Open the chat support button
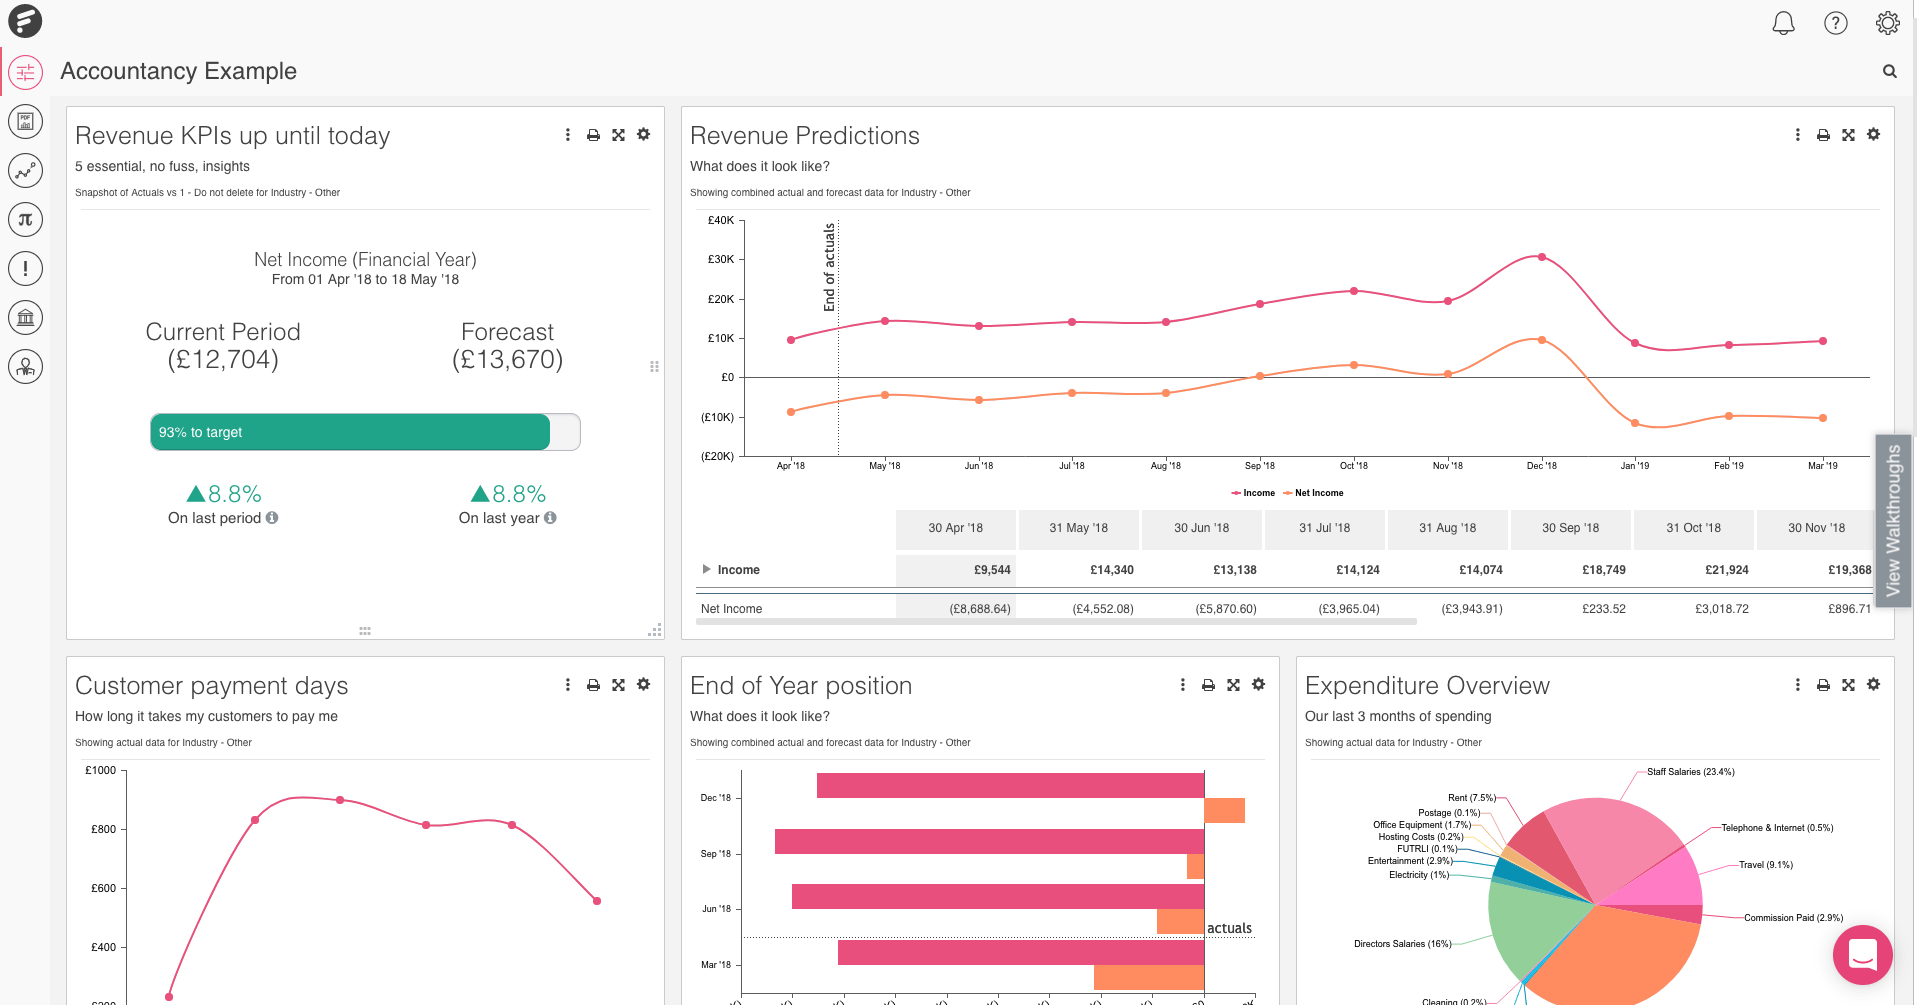The image size is (1917, 1005). [x=1862, y=955]
